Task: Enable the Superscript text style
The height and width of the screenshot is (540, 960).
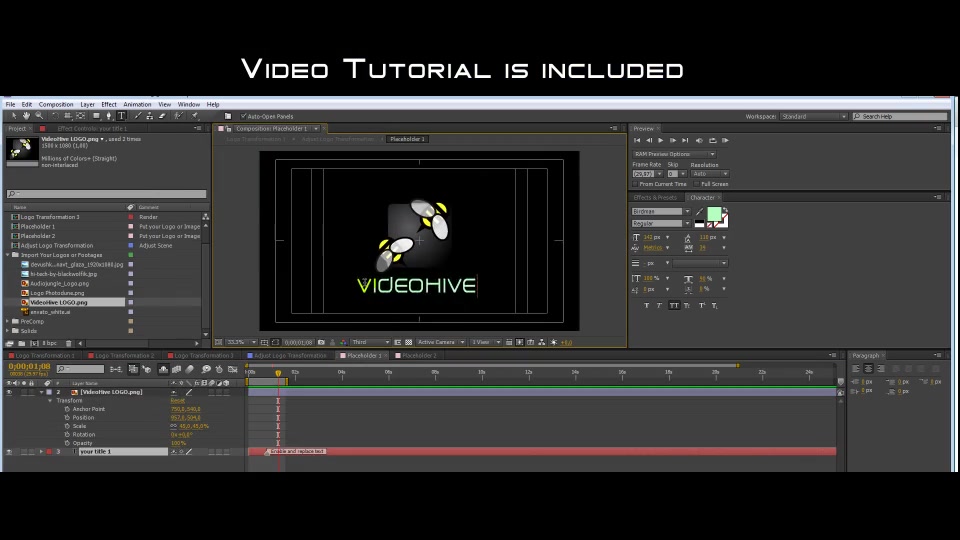Action: pyautogui.click(x=702, y=306)
